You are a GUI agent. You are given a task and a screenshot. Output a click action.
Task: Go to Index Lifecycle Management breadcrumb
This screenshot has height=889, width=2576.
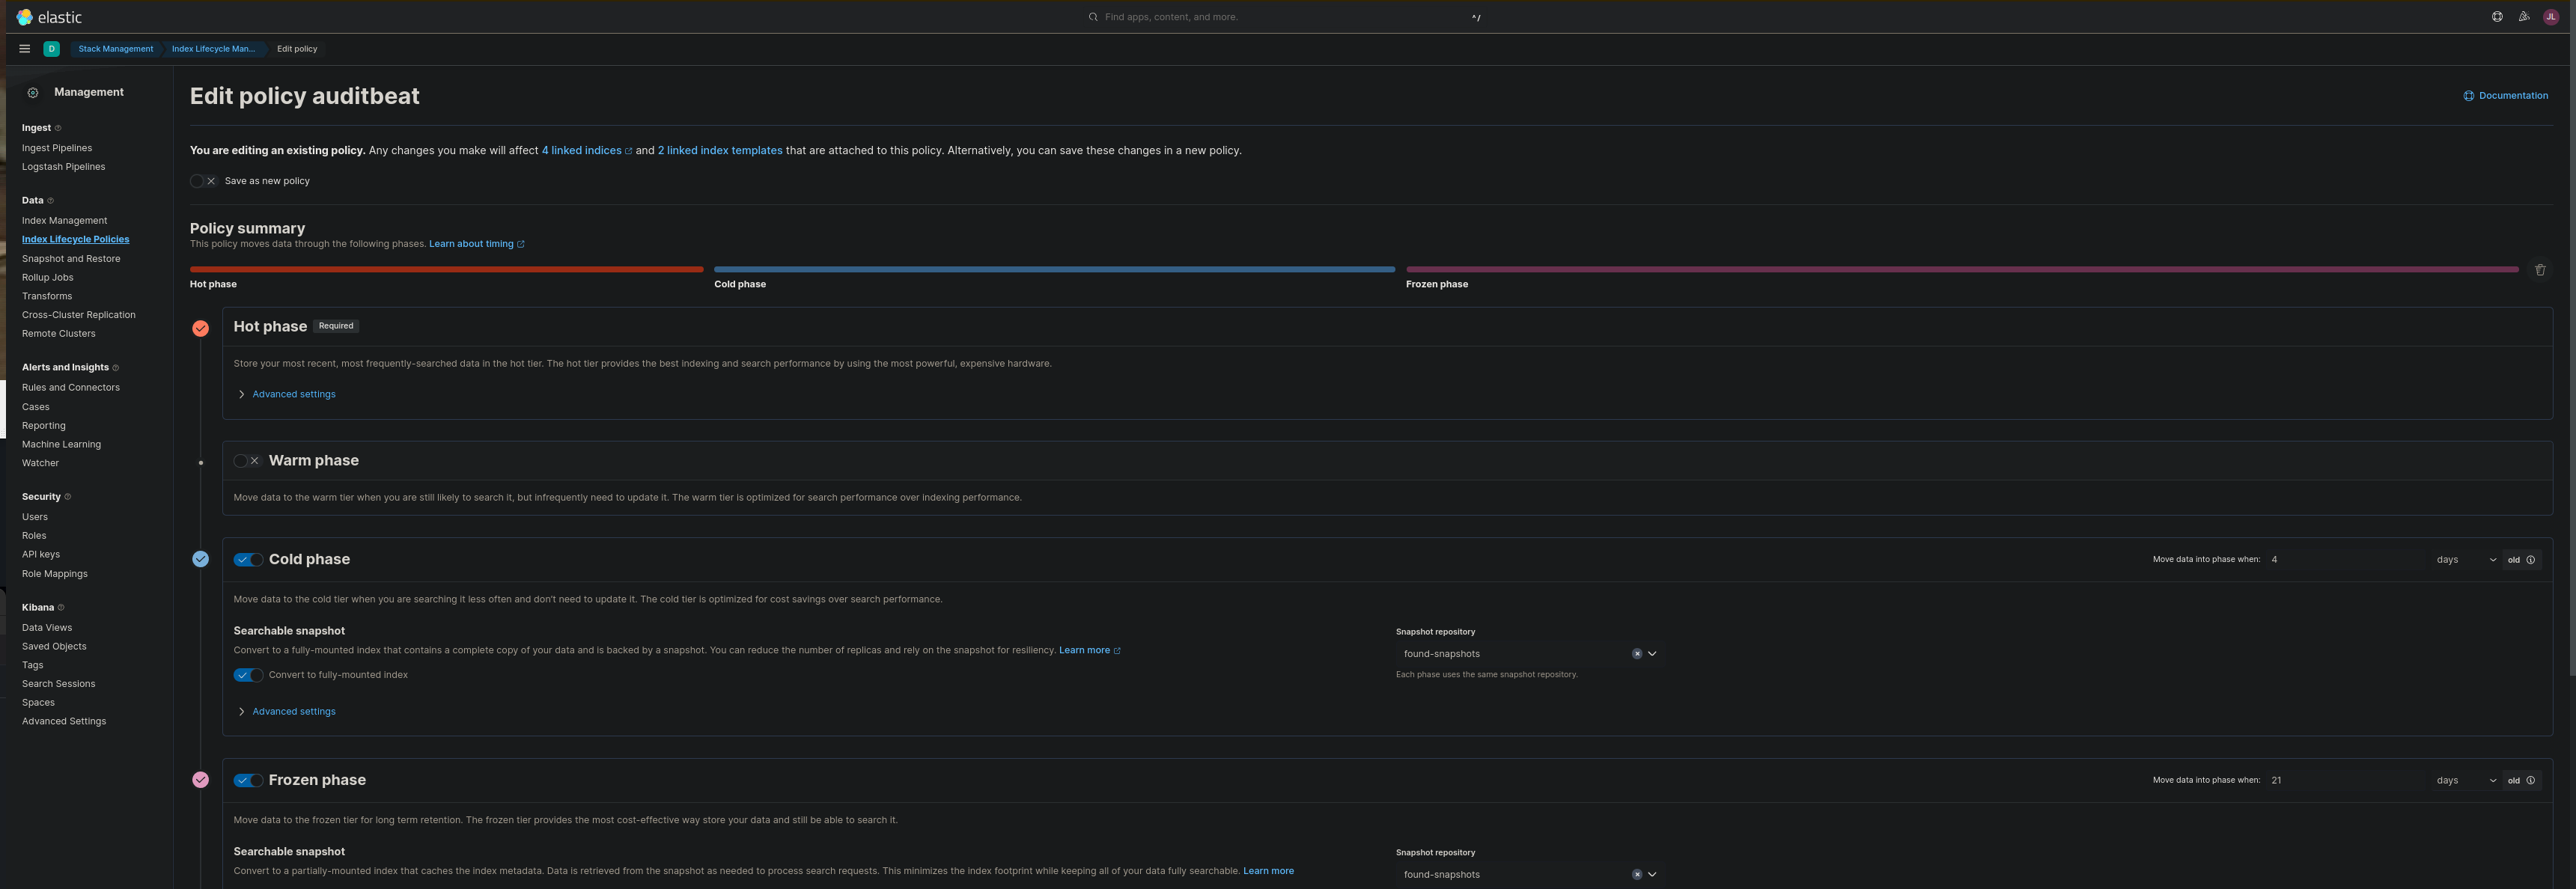pyautogui.click(x=213, y=49)
